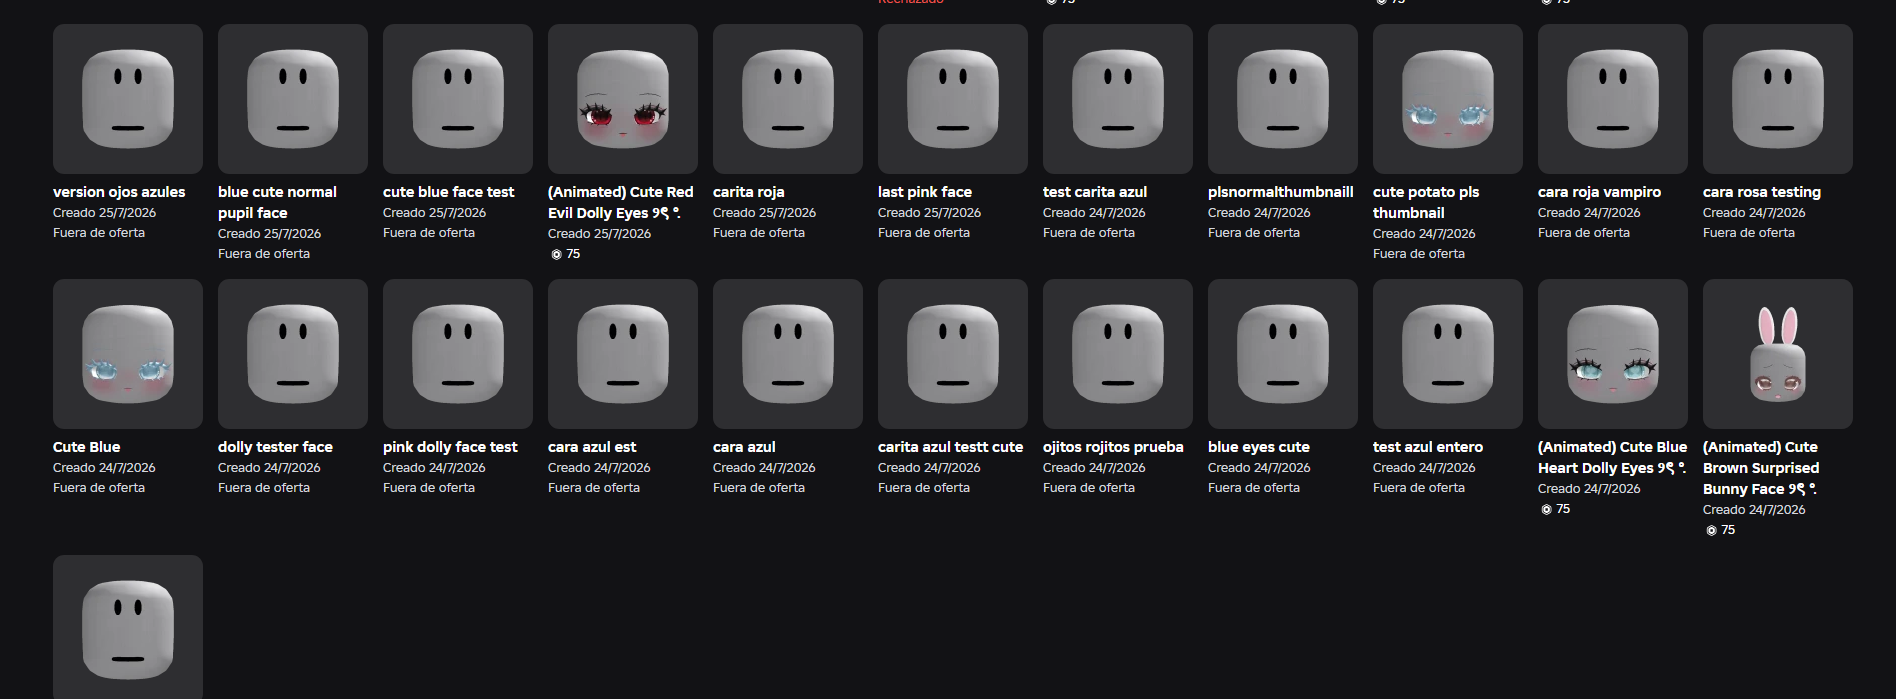Open the 'cute blue face test' title link

pyautogui.click(x=449, y=192)
